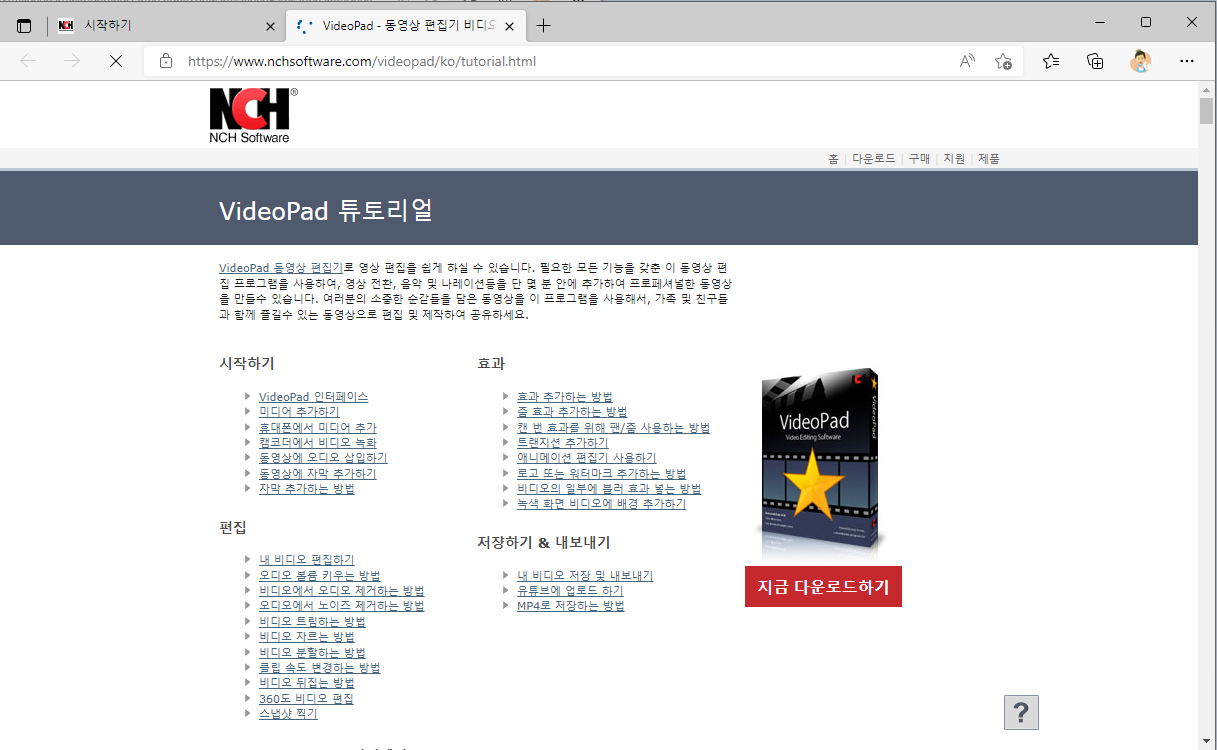Open 비디오의 일부에 블러 효과 link

609,488
